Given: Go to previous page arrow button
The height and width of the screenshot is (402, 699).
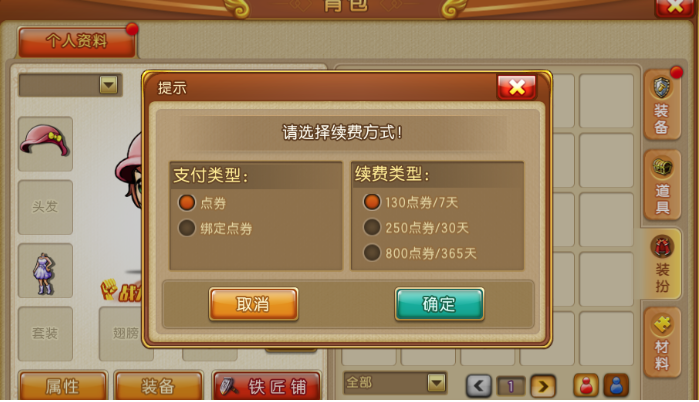Looking at the screenshot, I should click(479, 386).
